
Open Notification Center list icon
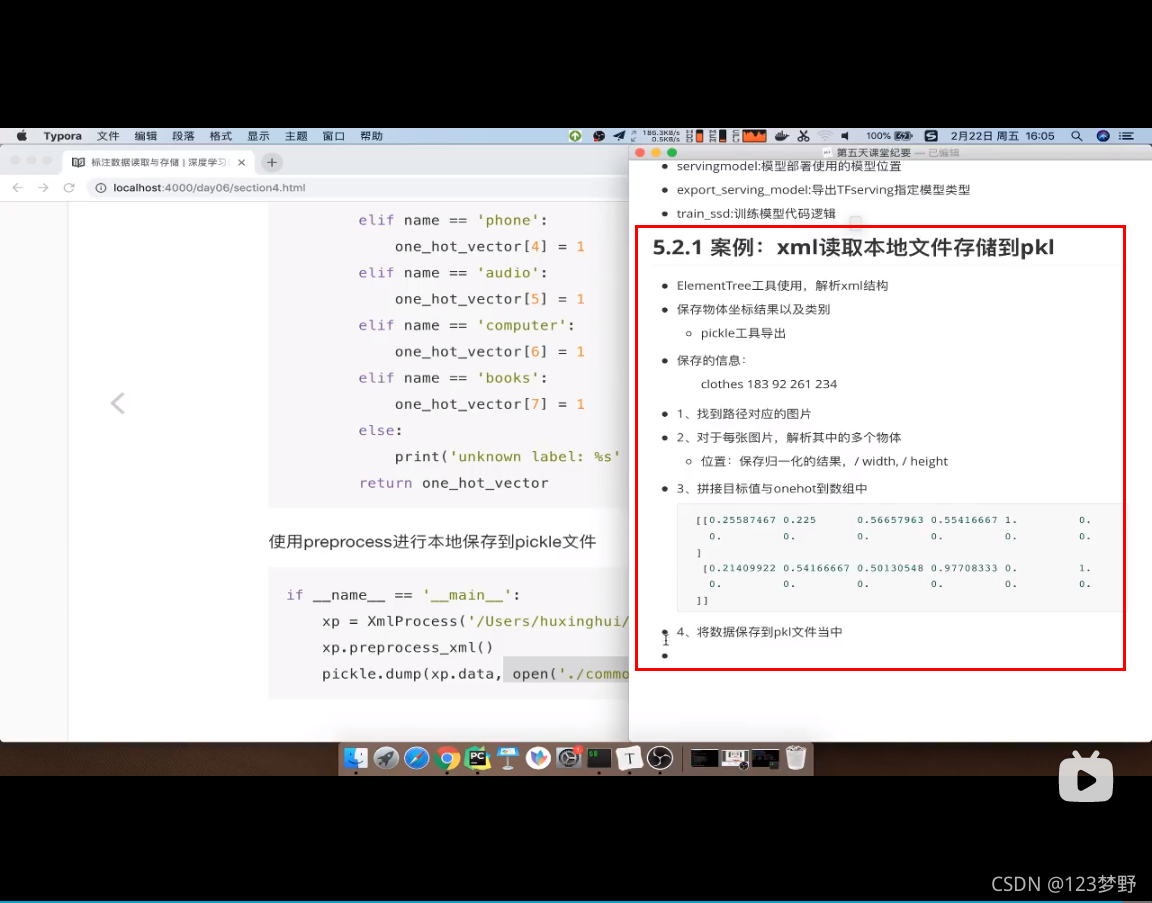tap(1126, 136)
